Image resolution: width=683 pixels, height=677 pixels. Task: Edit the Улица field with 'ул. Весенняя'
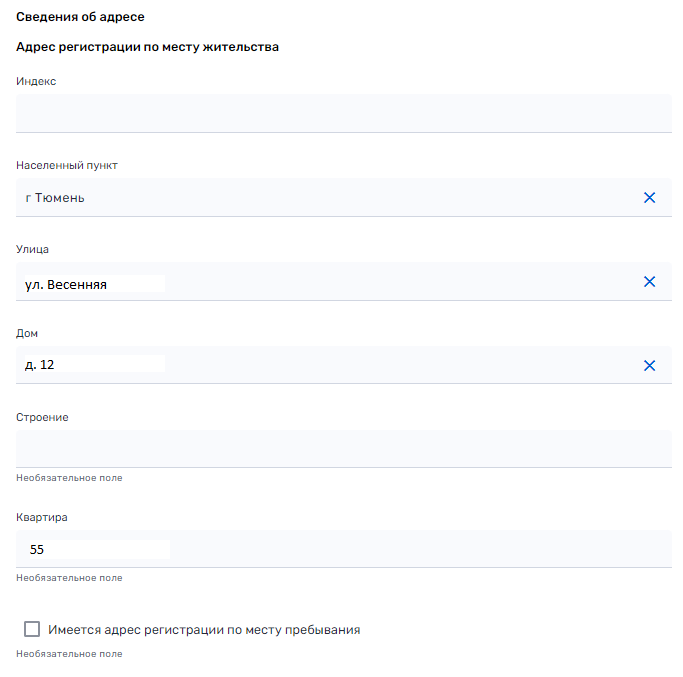320,283
